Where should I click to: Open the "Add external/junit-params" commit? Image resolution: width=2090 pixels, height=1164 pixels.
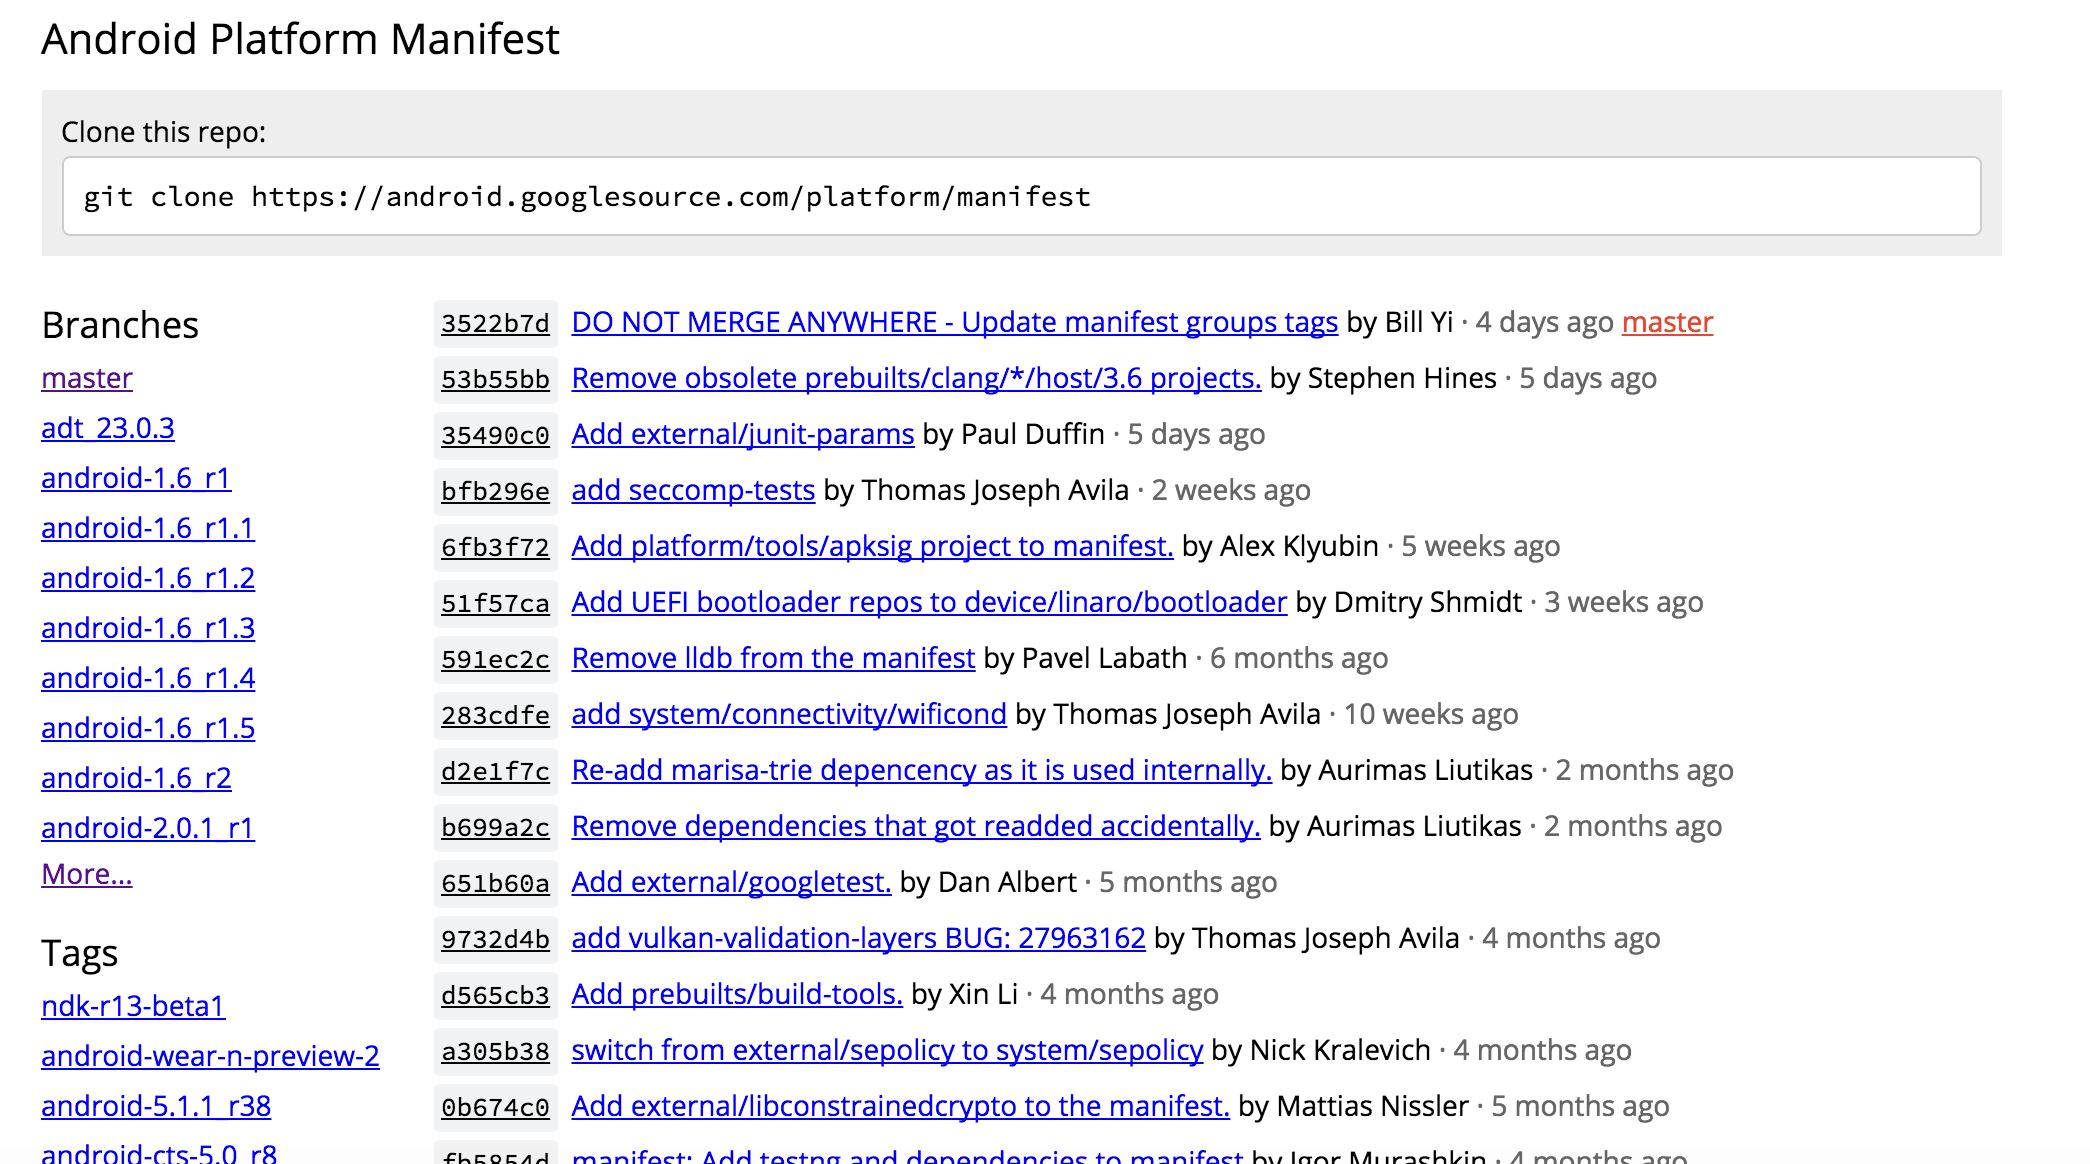click(x=743, y=434)
